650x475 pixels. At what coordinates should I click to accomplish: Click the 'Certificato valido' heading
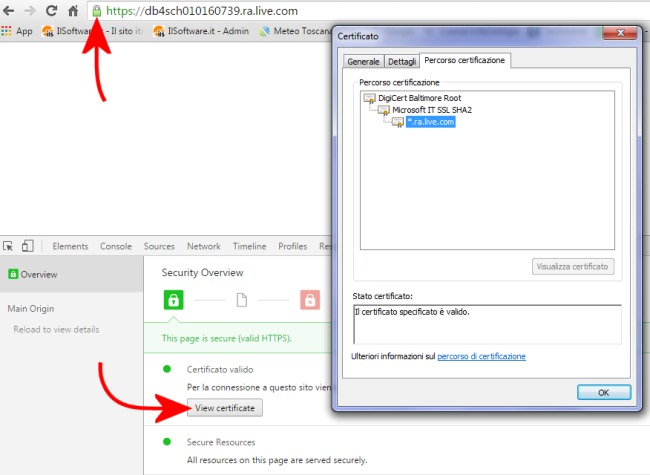[x=220, y=369]
